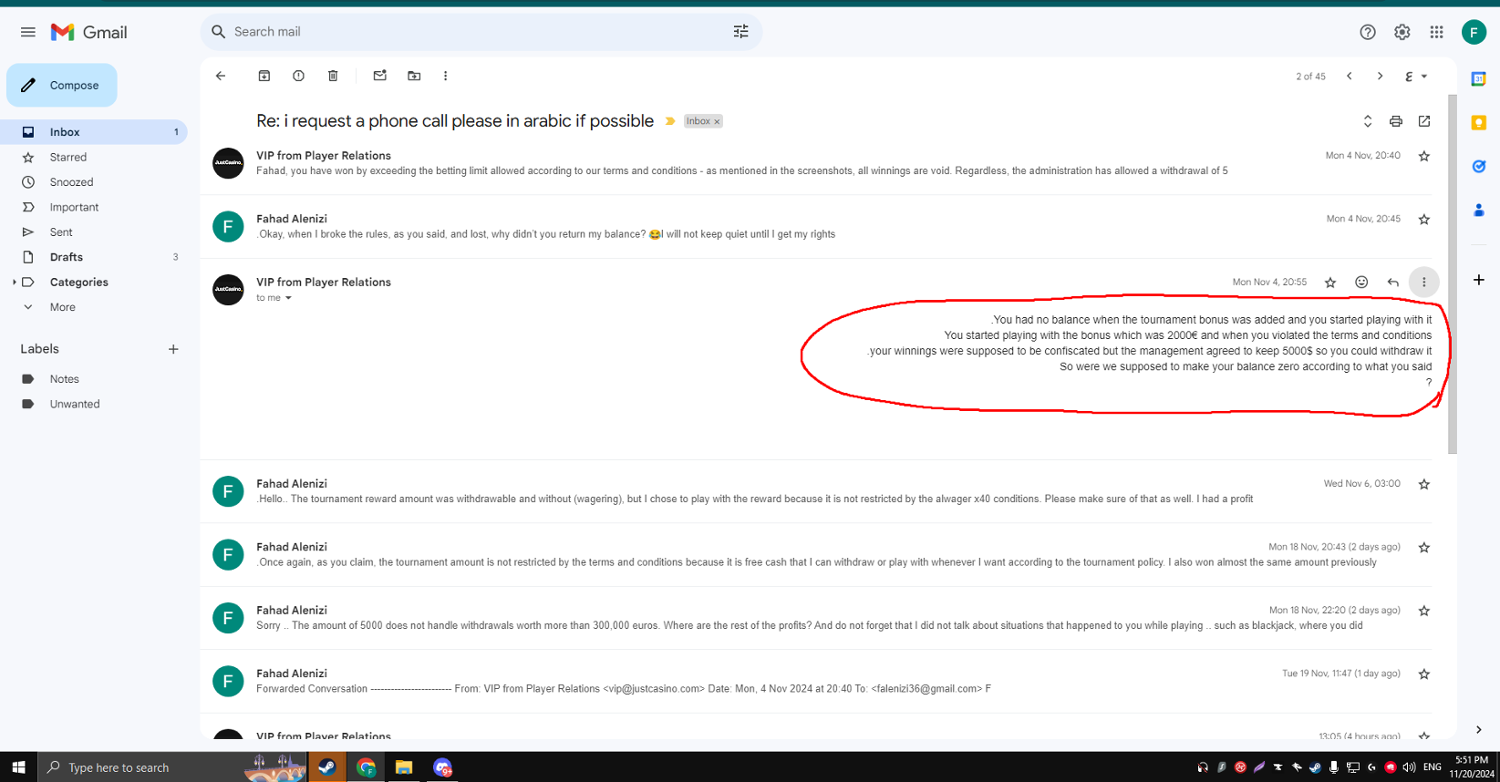Reply to the expanded message
The width and height of the screenshot is (1500, 782).
click(1393, 283)
